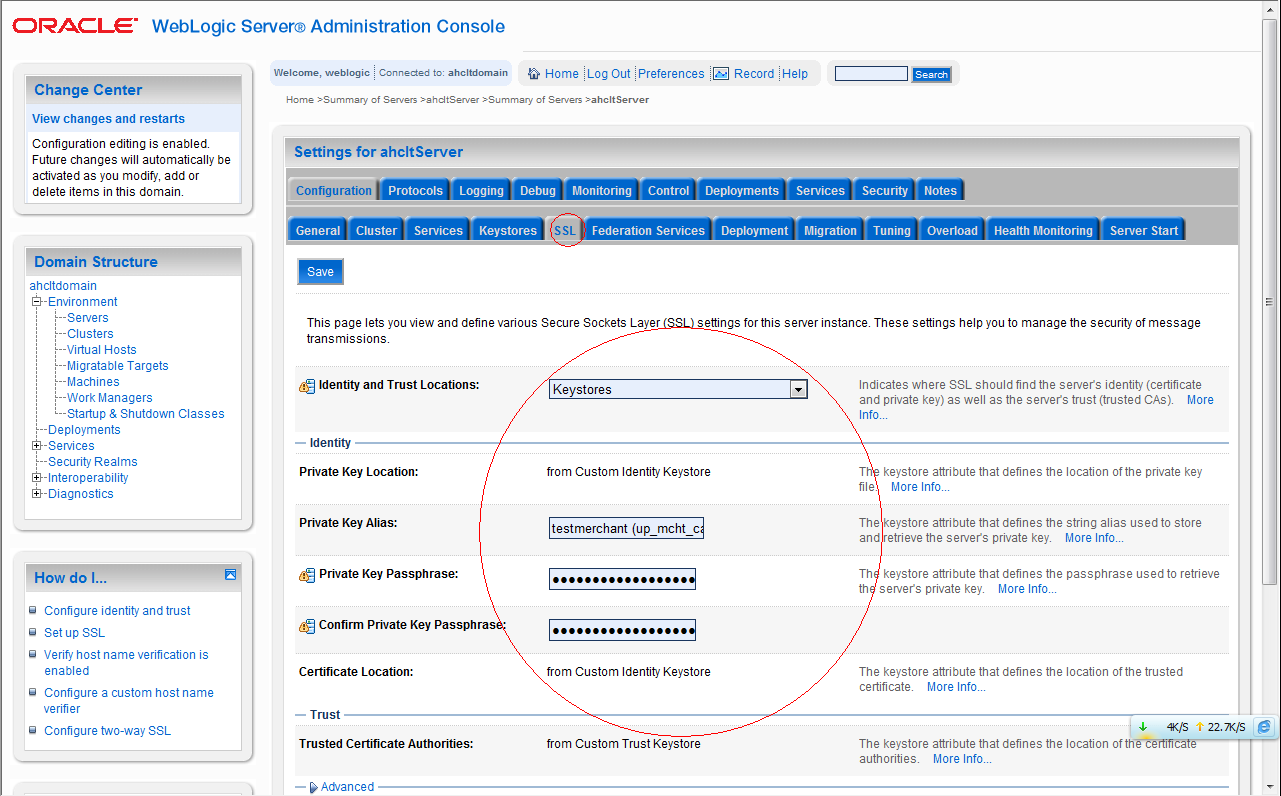The width and height of the screenshot is (1281, 796).
Task: Expand the Diagnostics tree node
Action: (37, 494)
